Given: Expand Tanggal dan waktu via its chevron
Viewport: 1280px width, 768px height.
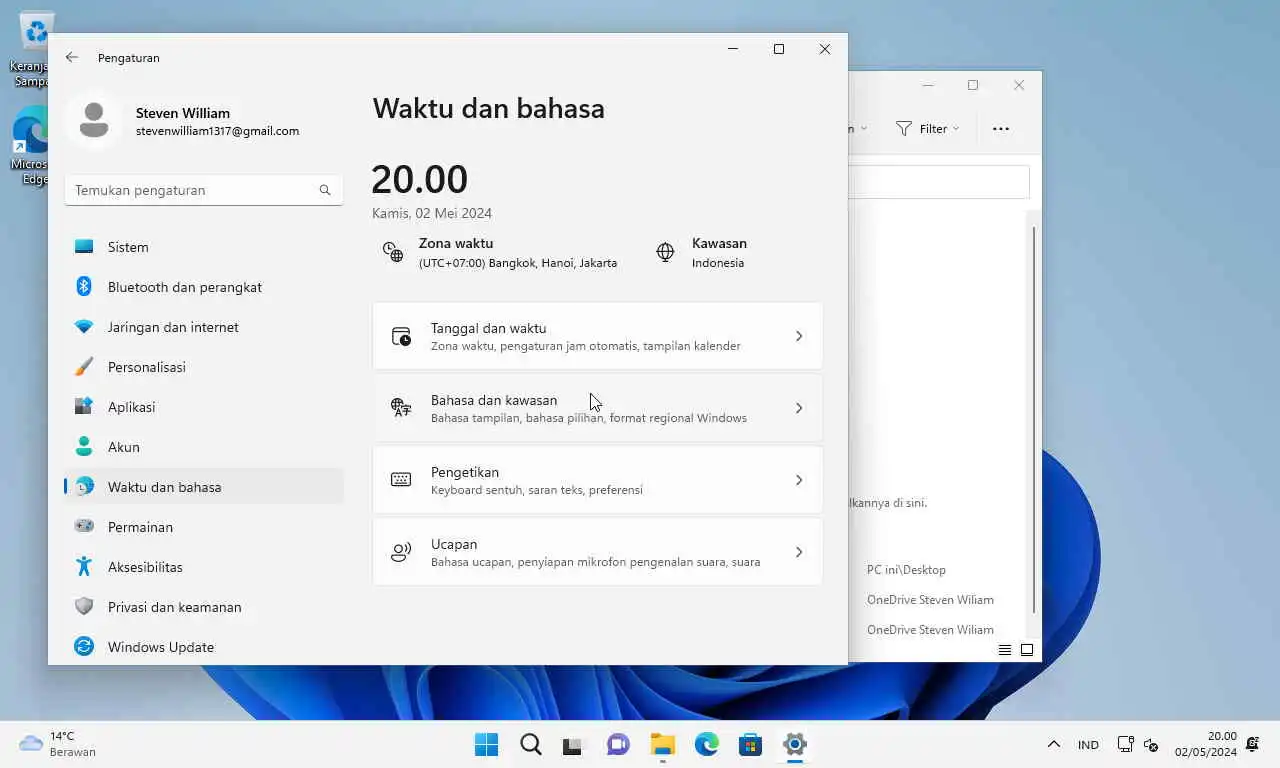Looking at the screenshot, I should click(798, 336).
